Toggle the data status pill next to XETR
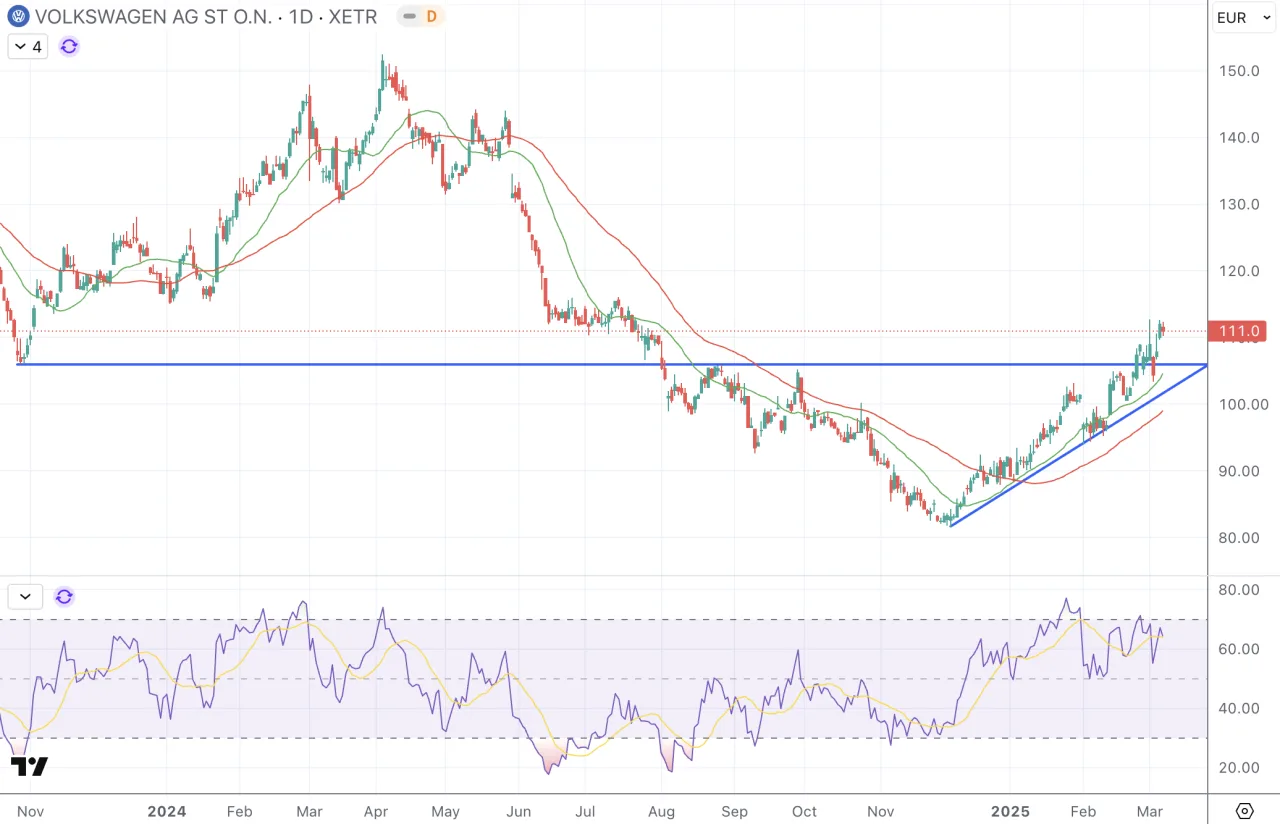Viewport: 1280px width, 824px height. tap(421, 16)
